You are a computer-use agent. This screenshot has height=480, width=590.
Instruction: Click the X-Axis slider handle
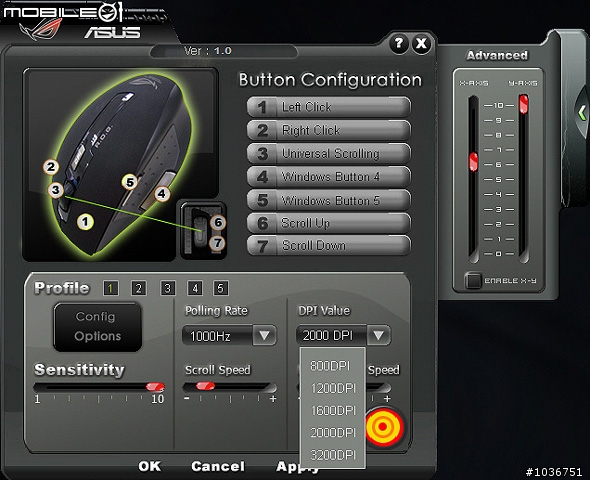coord(473,162)
